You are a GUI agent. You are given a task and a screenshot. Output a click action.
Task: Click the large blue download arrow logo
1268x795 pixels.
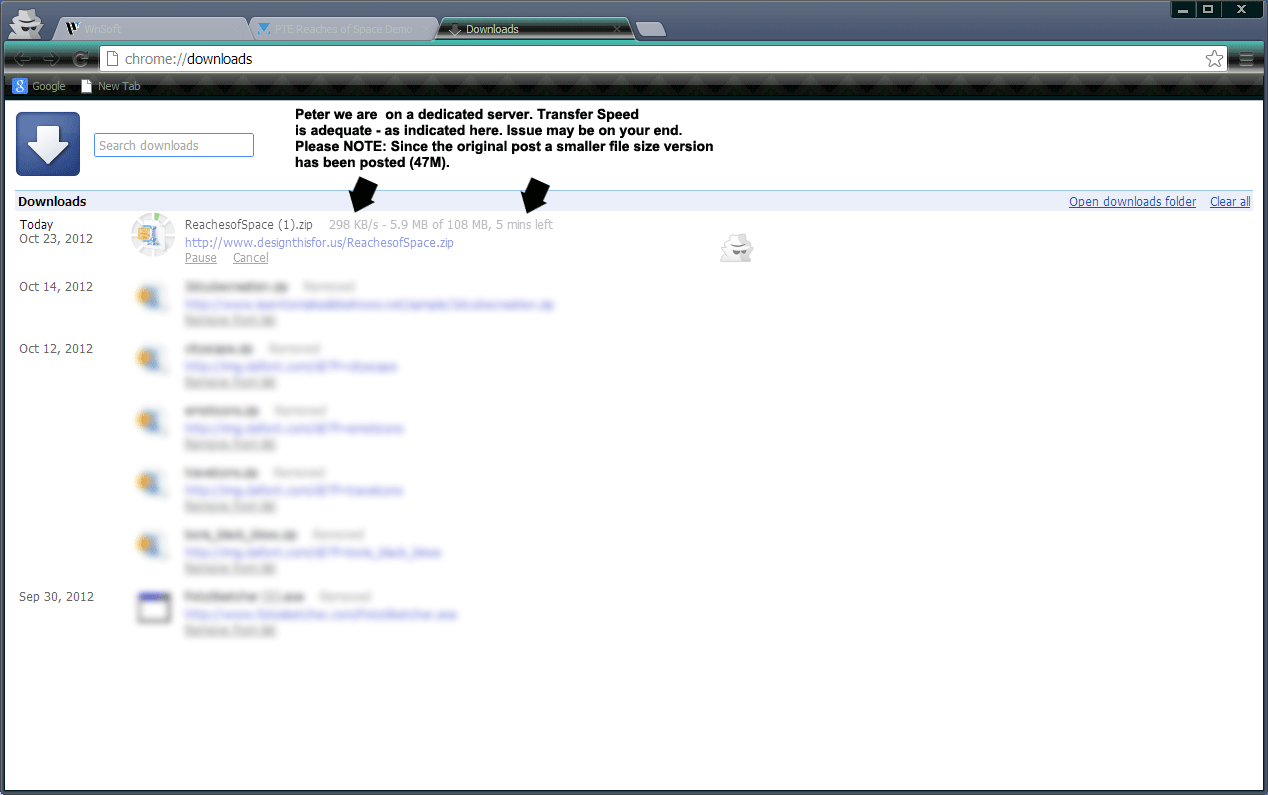[x=48, y=144]
